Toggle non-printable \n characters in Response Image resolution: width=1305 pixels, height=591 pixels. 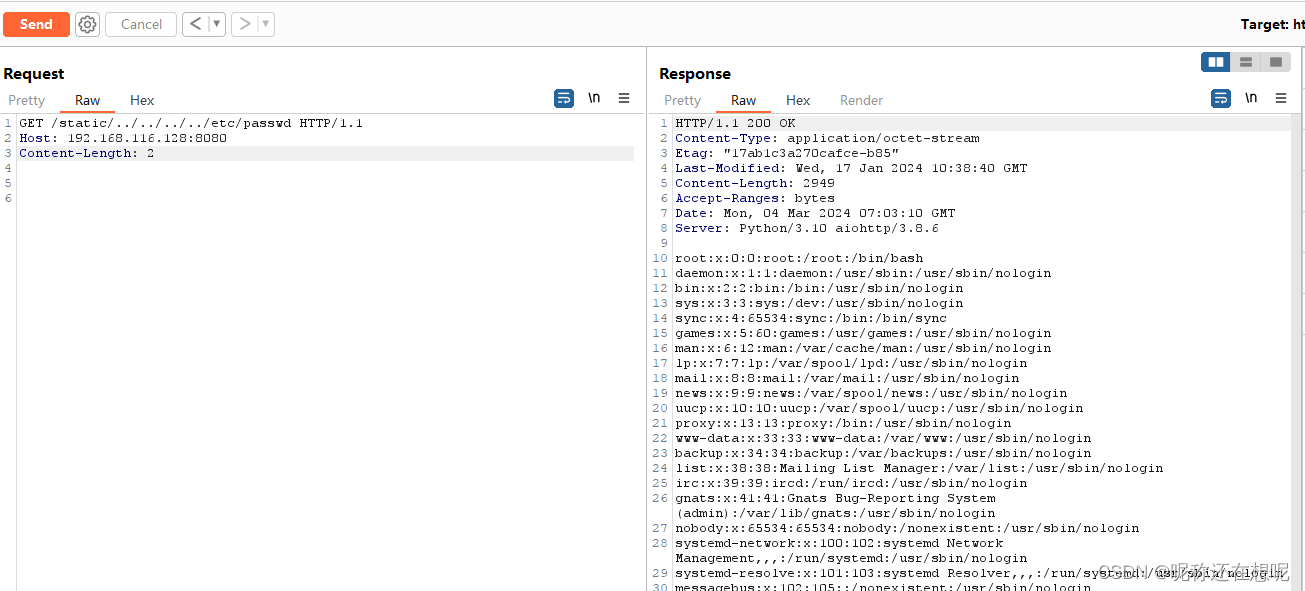[x=1251, y=98]
